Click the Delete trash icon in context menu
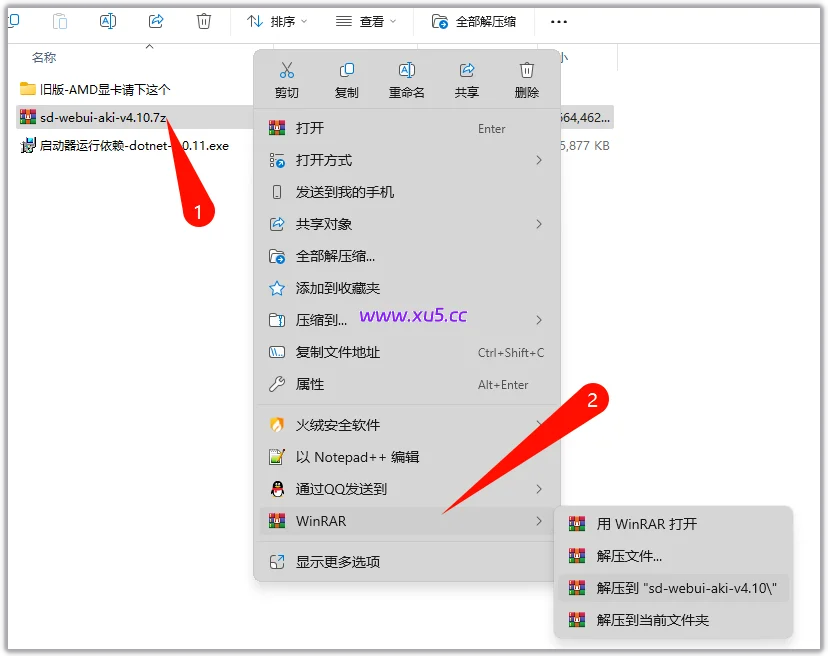 (x=527, y=71)
